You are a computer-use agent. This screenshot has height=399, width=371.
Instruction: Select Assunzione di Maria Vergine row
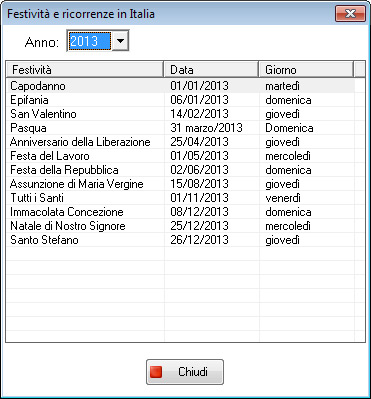[x=180, y=184]
